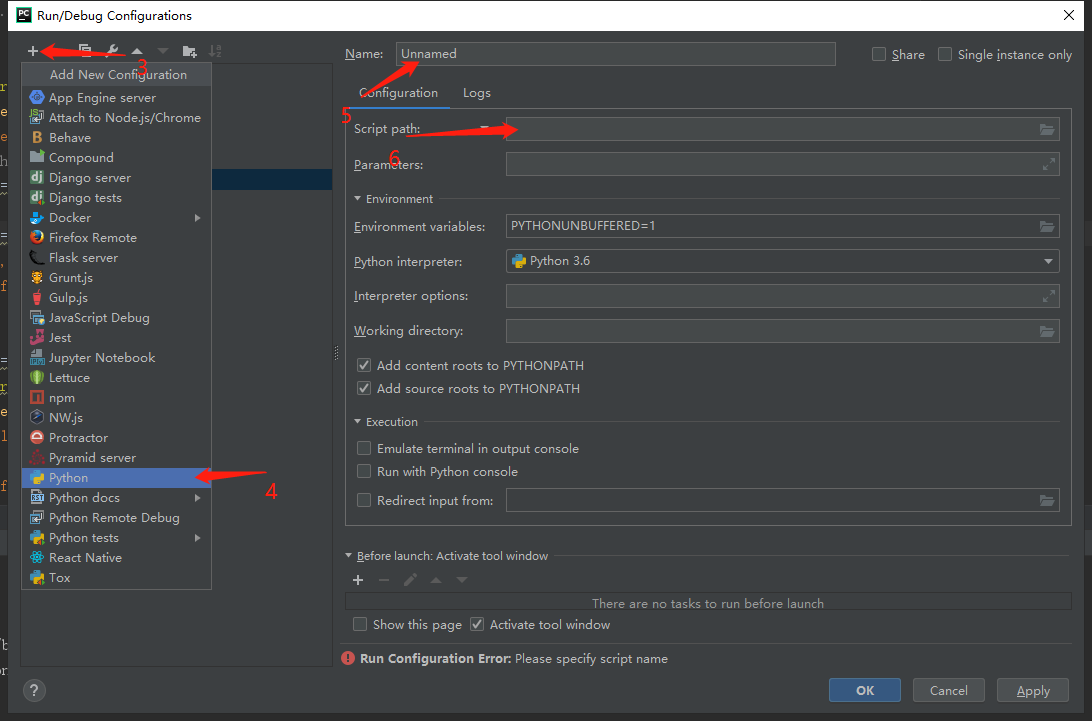Open the Script path type dropdown arrow
This screenshot has height=721, width=1092.
coord(484,129)
